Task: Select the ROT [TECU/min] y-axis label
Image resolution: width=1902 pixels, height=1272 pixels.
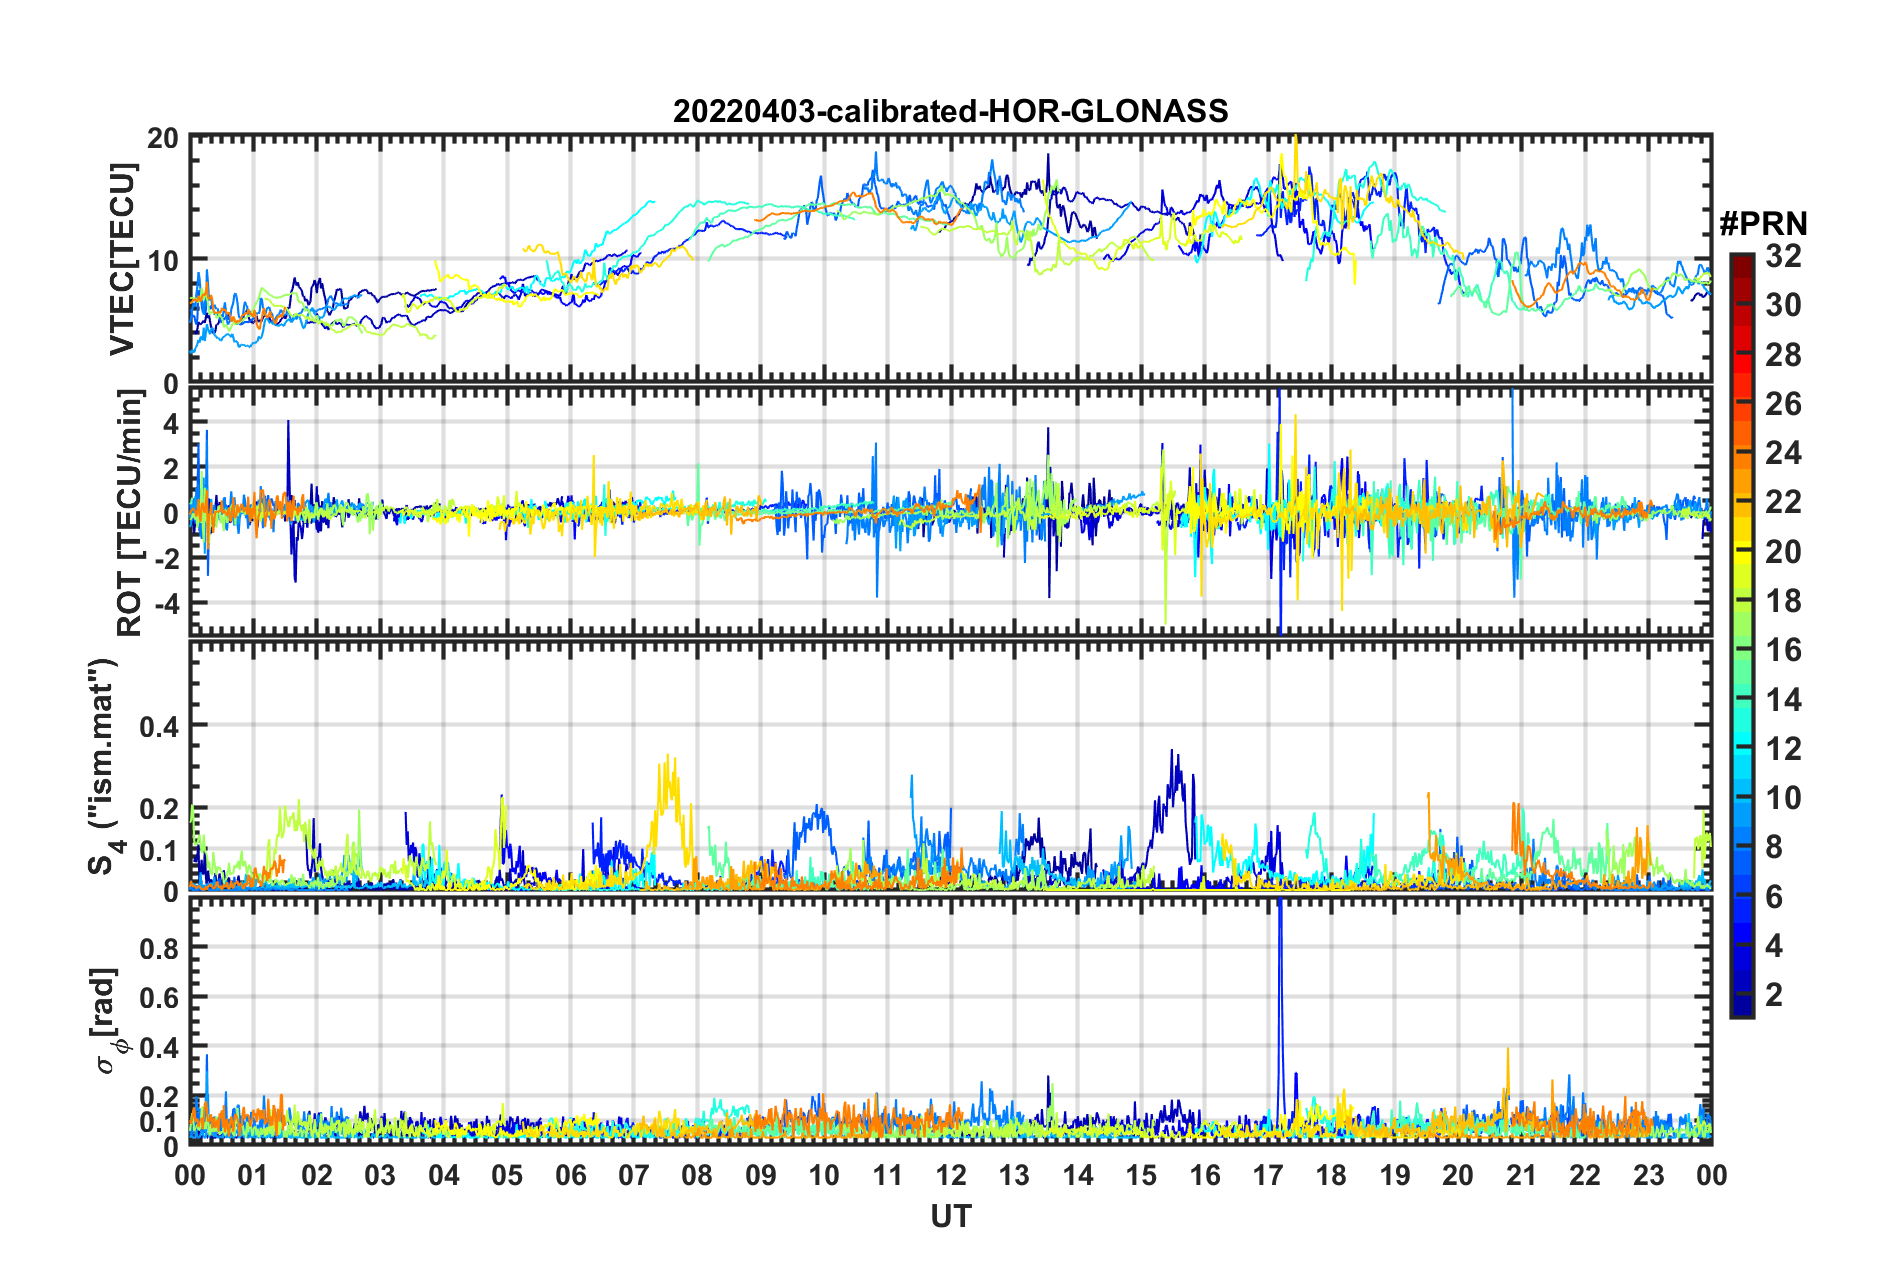Action: click(x=130, y=513)
